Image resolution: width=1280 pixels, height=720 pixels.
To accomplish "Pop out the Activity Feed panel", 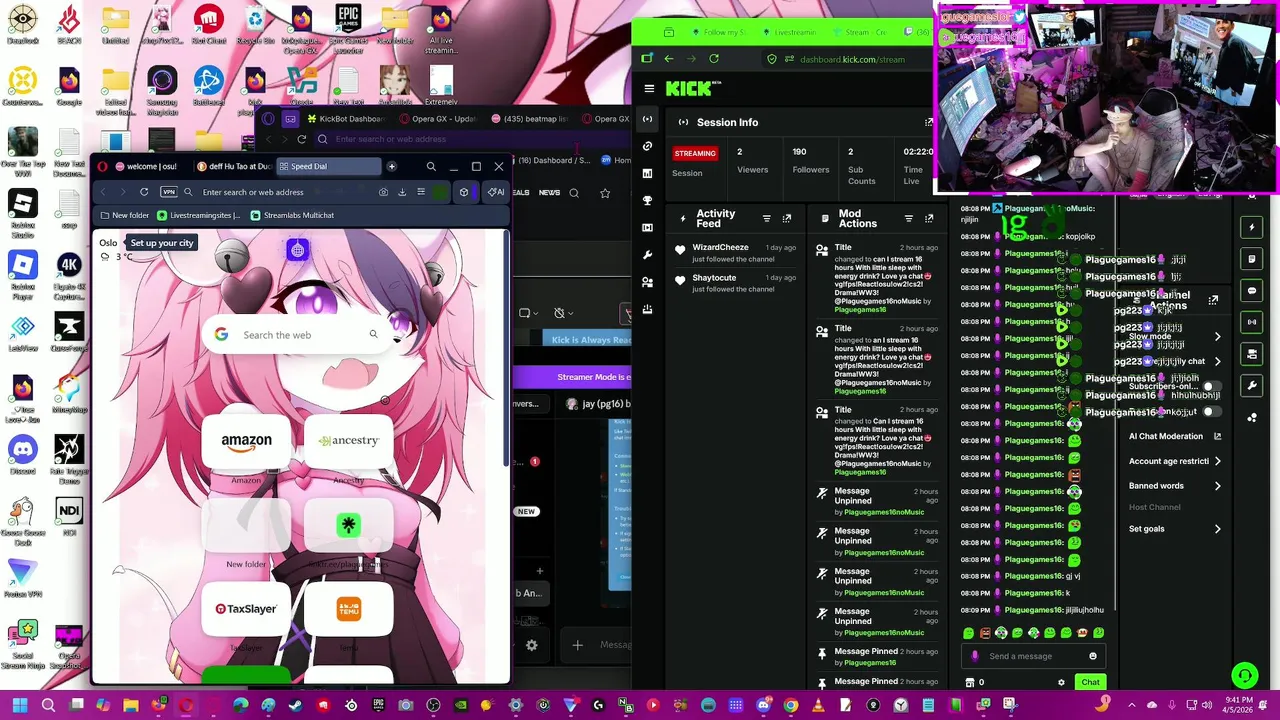I will pos(787,218).
